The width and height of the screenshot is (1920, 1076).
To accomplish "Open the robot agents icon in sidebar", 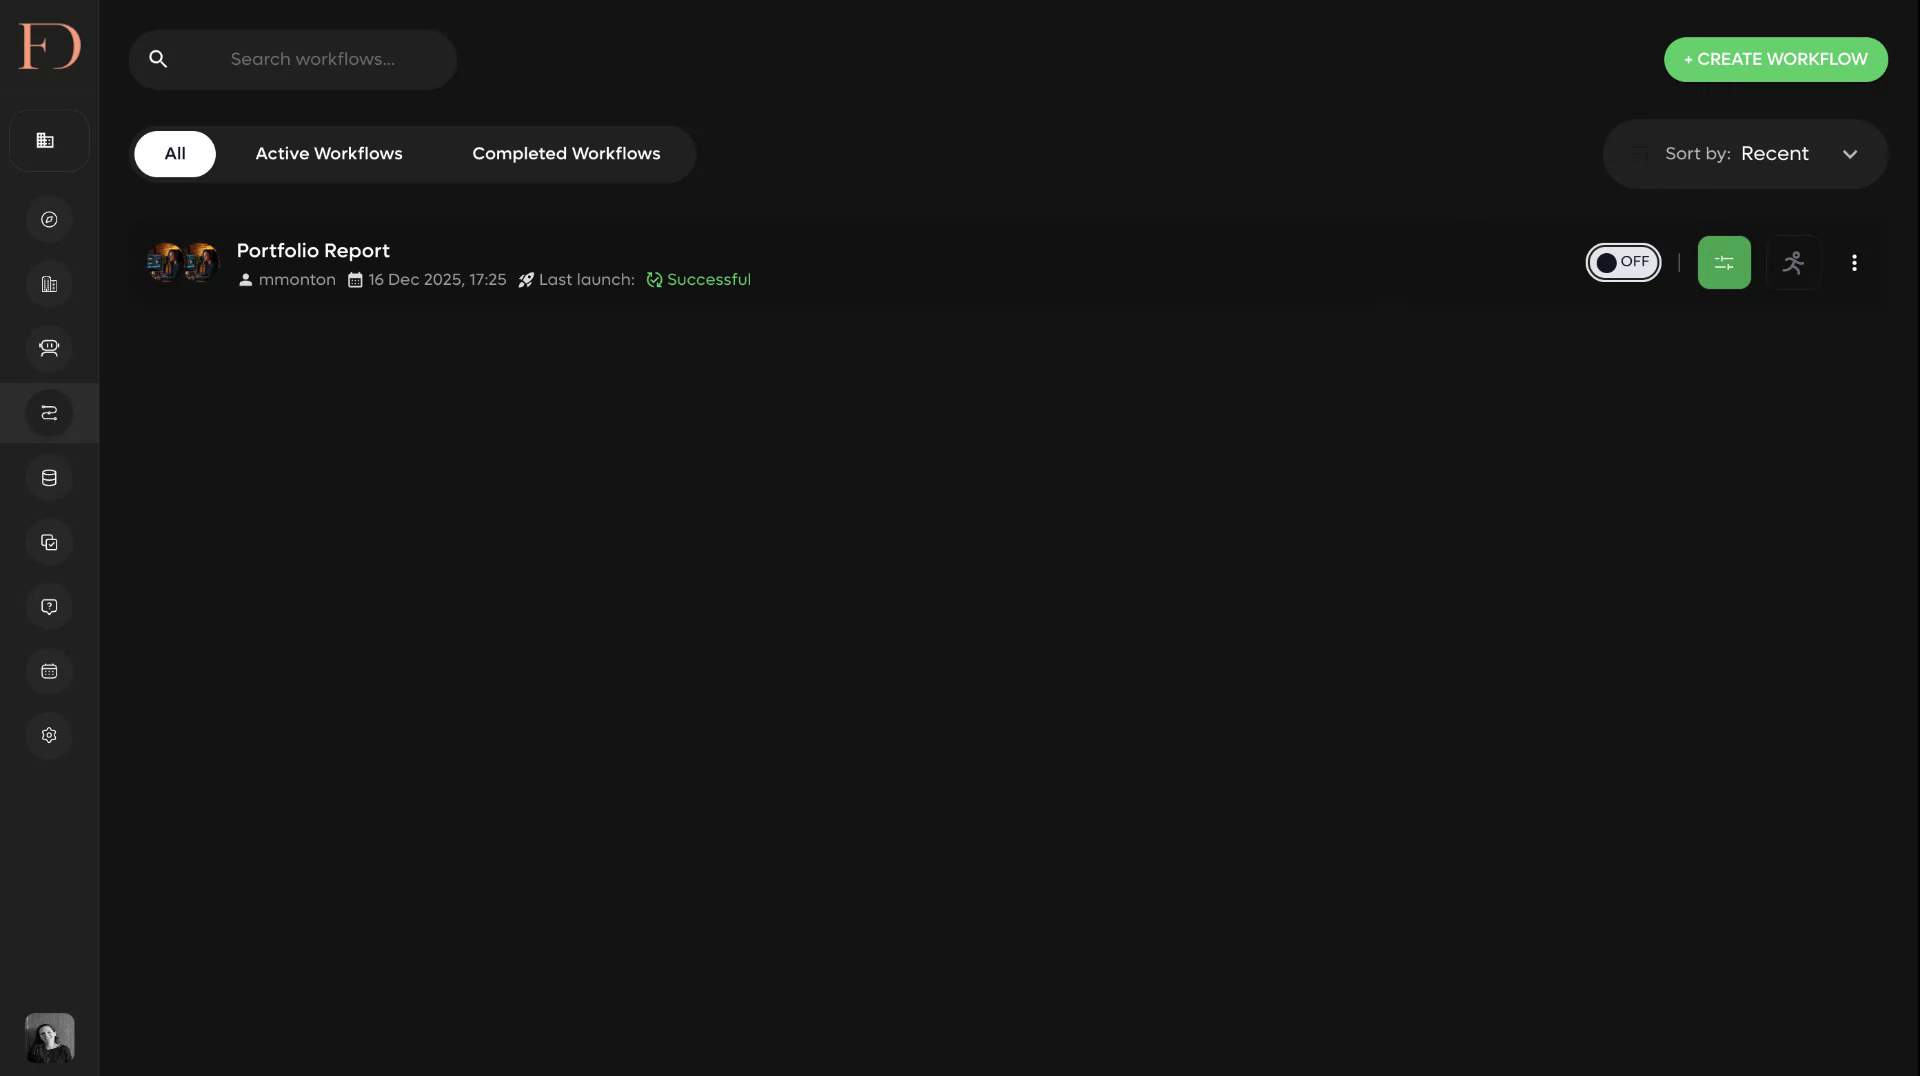I will 49,348.
